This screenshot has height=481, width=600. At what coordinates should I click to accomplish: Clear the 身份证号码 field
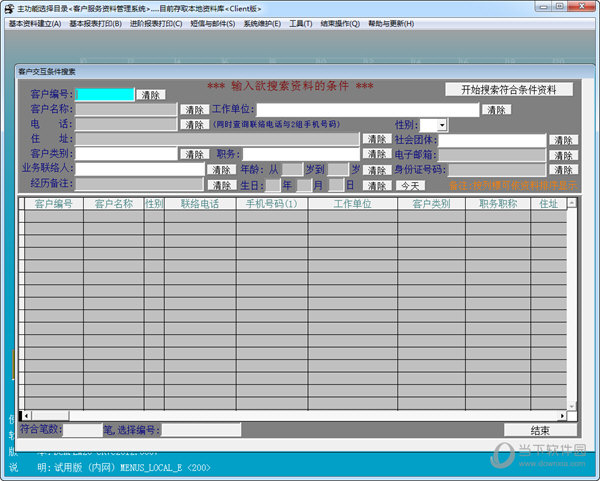coord(563,170)
